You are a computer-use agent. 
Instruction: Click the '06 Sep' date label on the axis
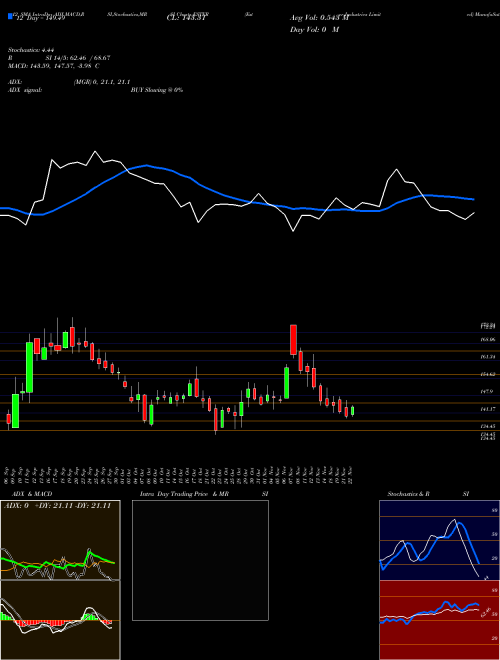click(x=8, y=475)
